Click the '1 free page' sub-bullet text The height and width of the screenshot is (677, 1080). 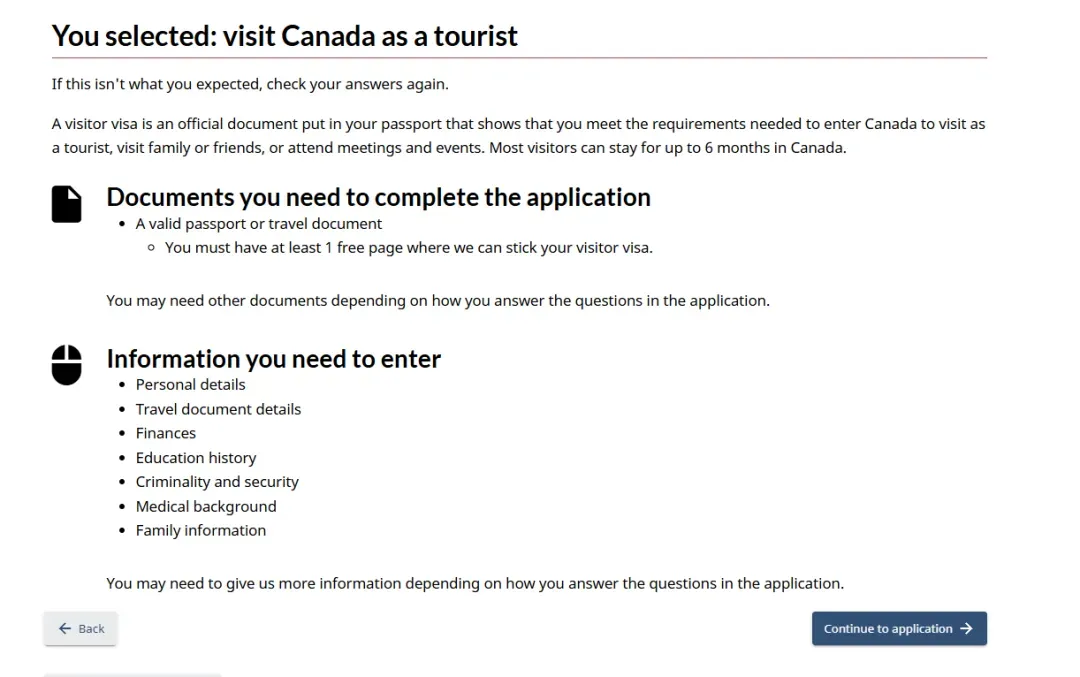click(408, 248)
